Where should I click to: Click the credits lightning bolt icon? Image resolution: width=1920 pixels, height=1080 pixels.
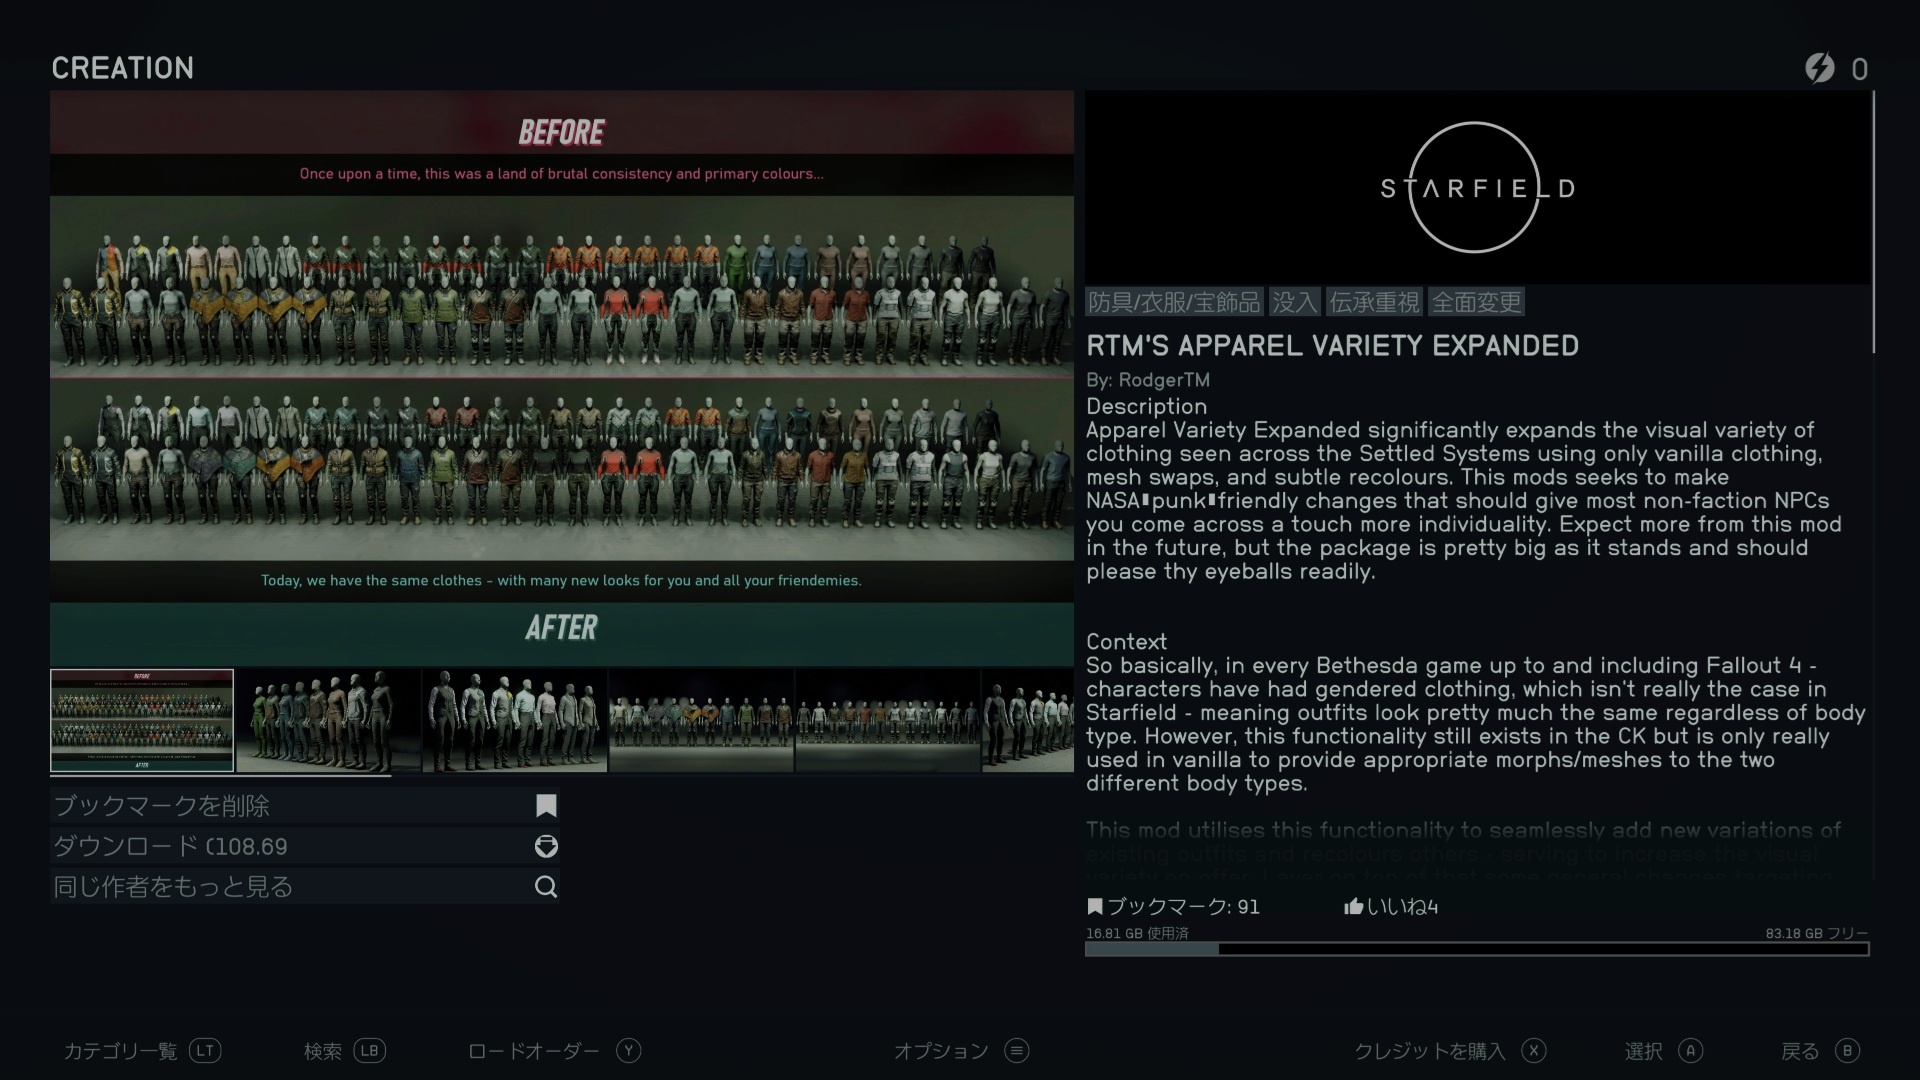pos(1819,68)
